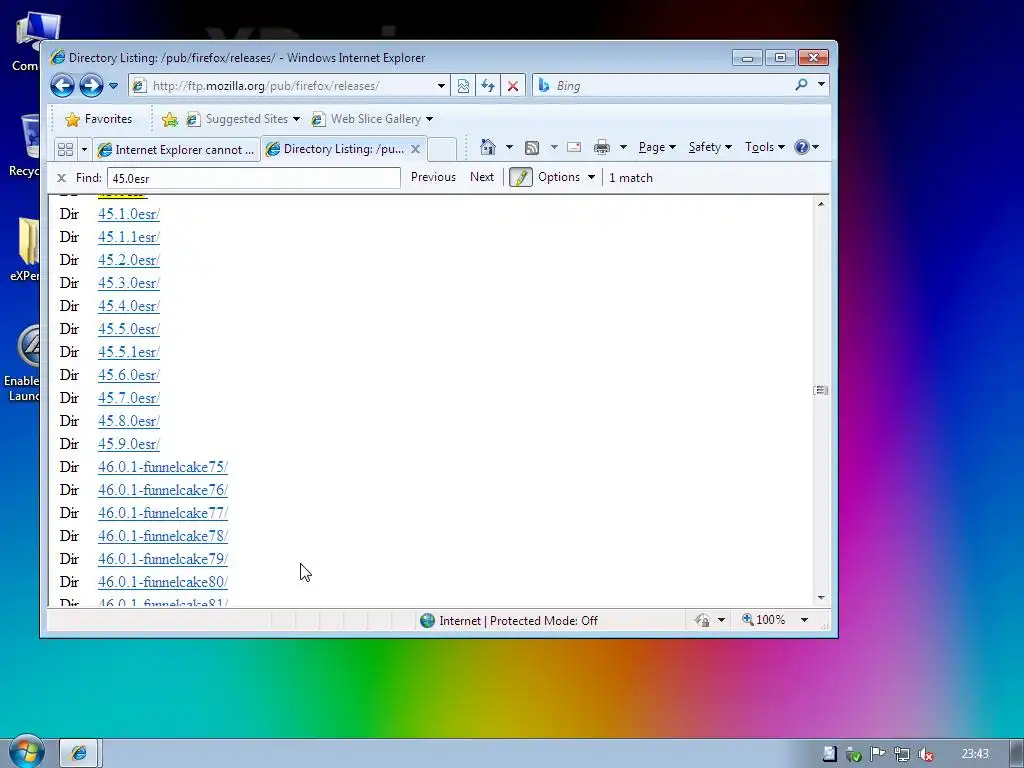Go forward with the Forward arrow button
Viewport: 1024px width, 768px height.
[x=91, y=86]
